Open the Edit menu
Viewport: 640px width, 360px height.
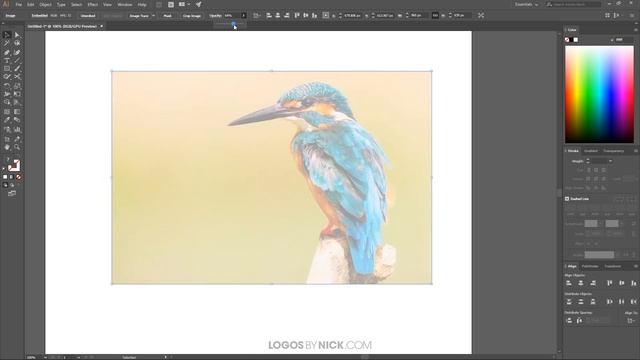[x=31, y=4]
